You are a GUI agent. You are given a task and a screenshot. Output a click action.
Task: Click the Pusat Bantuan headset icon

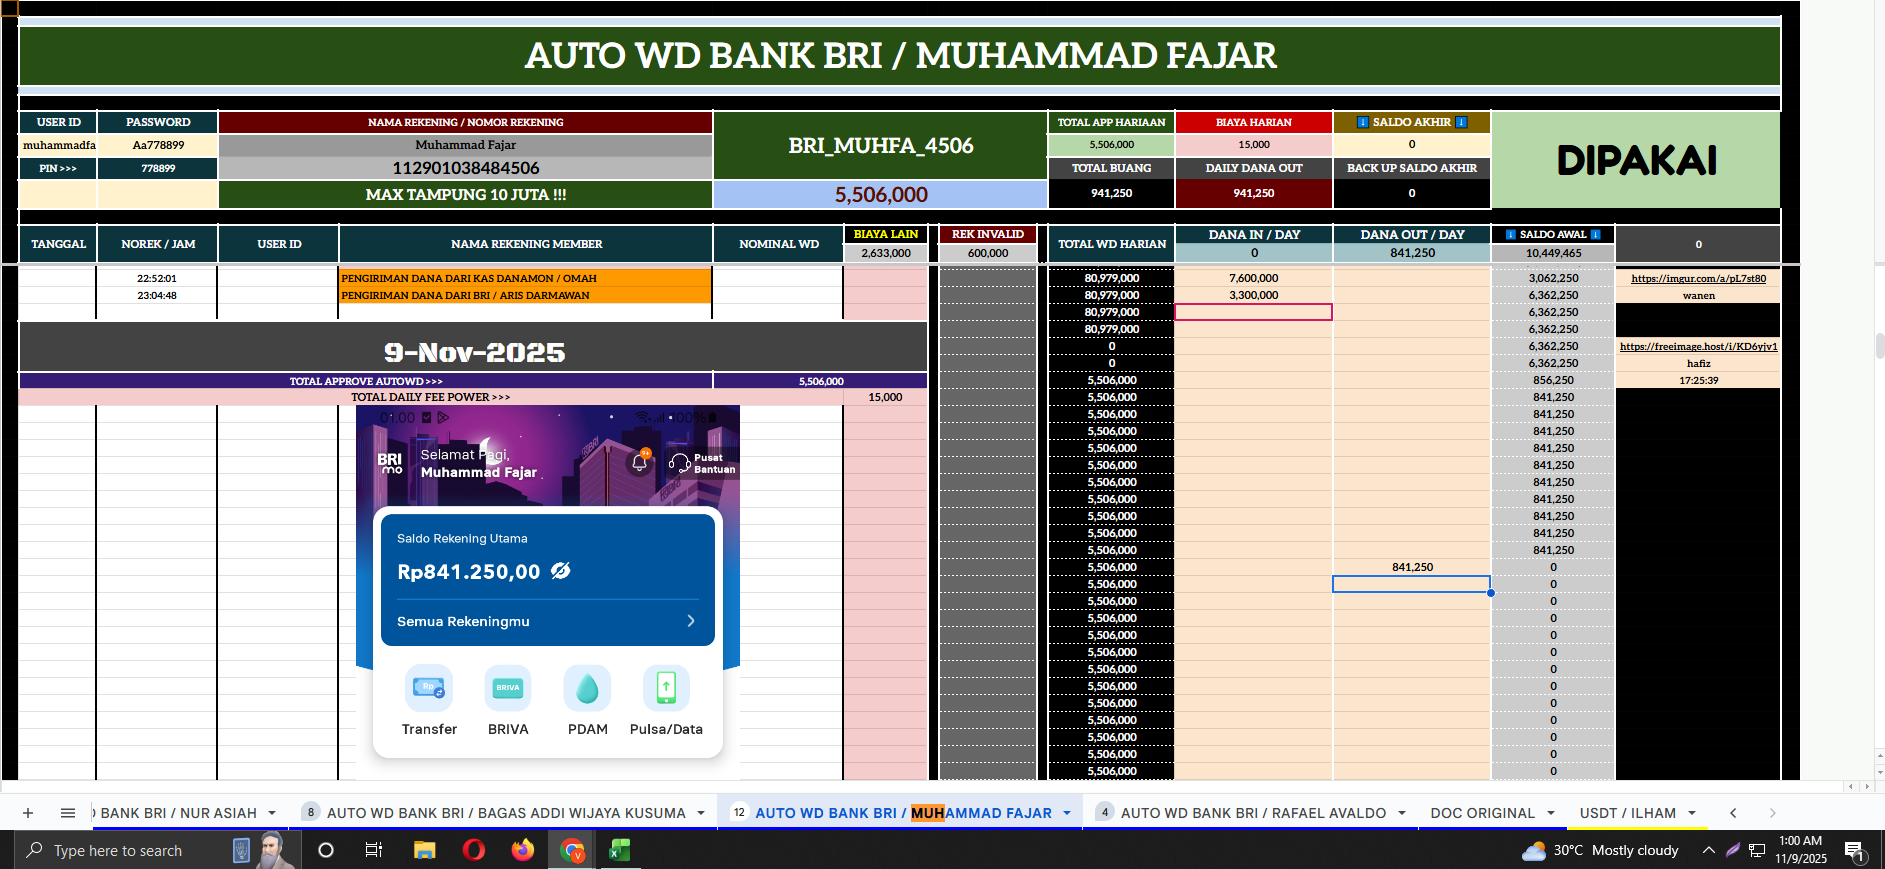(x=680, y=462)
